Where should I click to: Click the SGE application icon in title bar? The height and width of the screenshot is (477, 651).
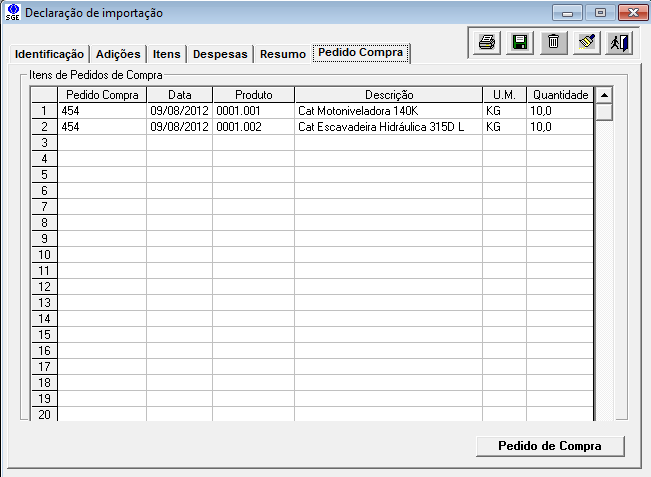click(12, 13)
